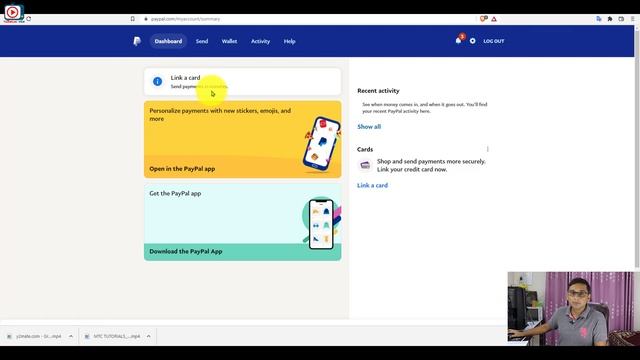Viewport: 640px width, 360px height.
Task: Open the notifications bell
Action: coord(458,40)
